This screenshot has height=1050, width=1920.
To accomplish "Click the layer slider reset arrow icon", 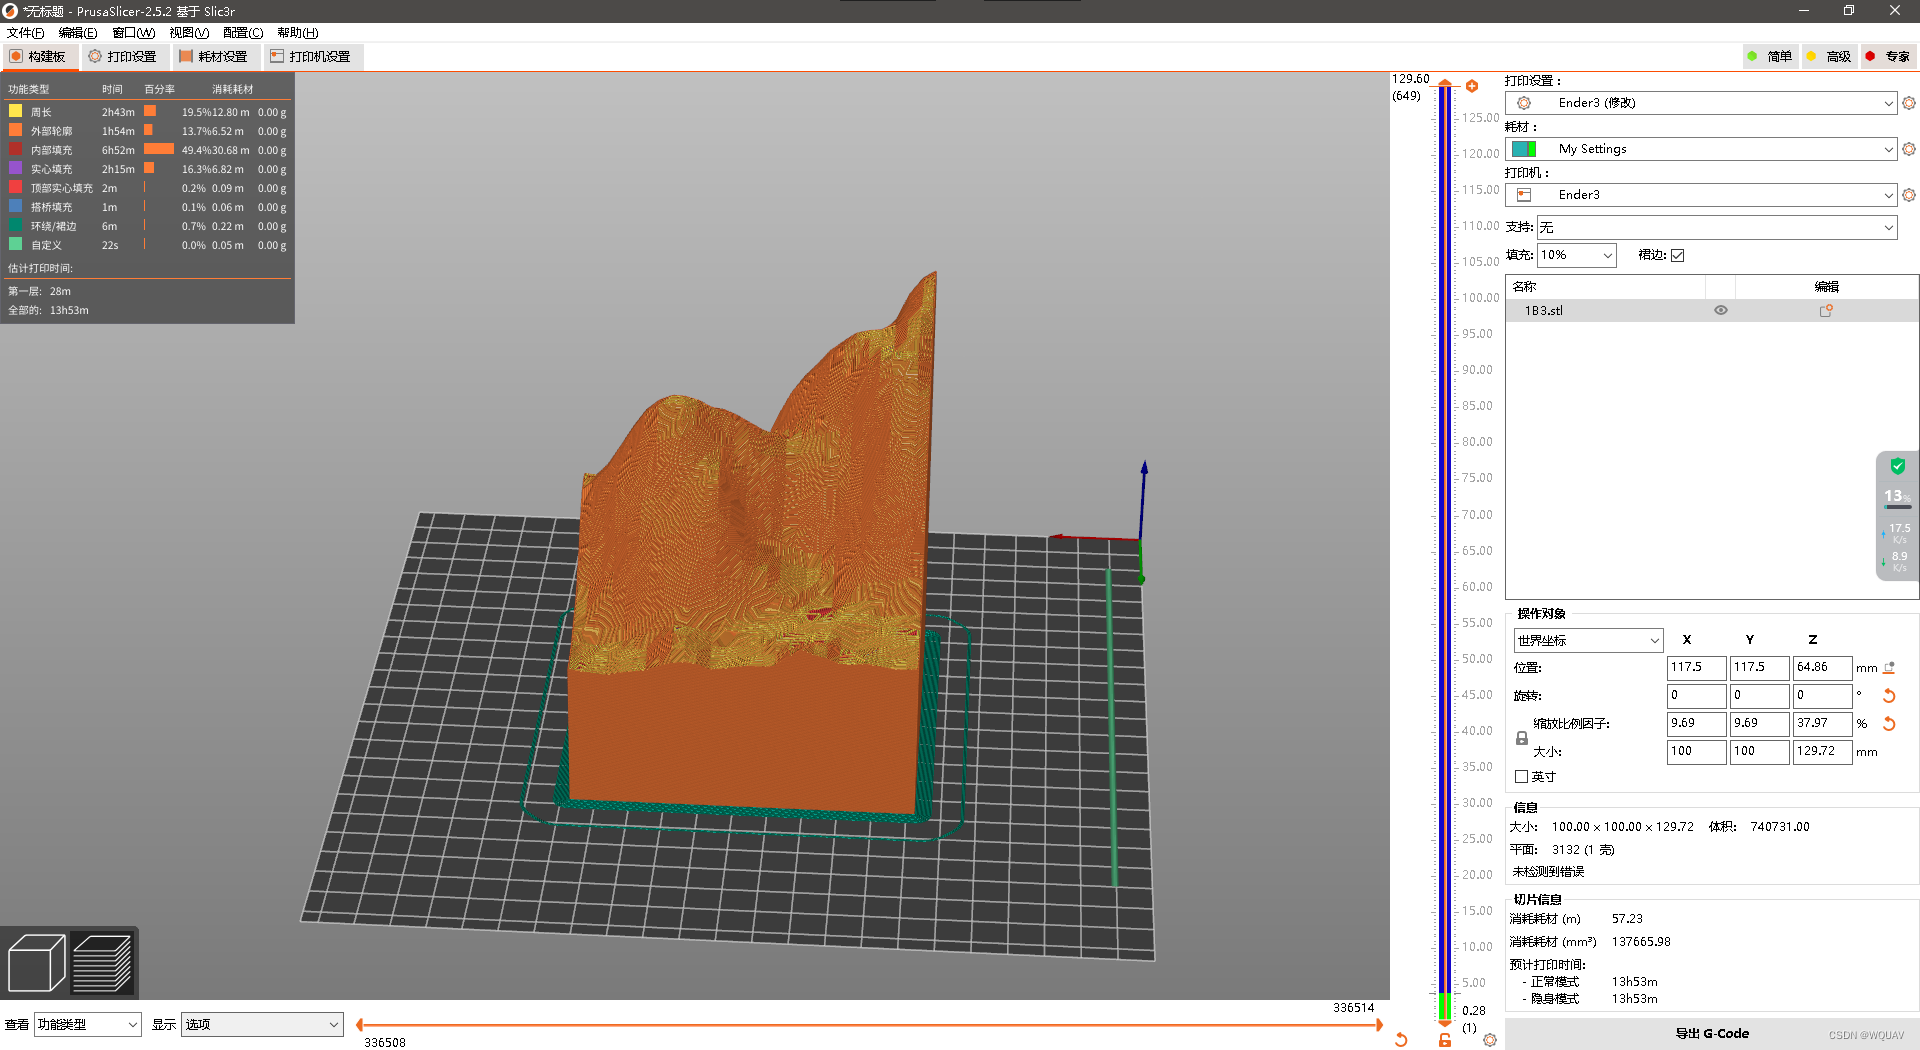I will coord(1401,1040).
